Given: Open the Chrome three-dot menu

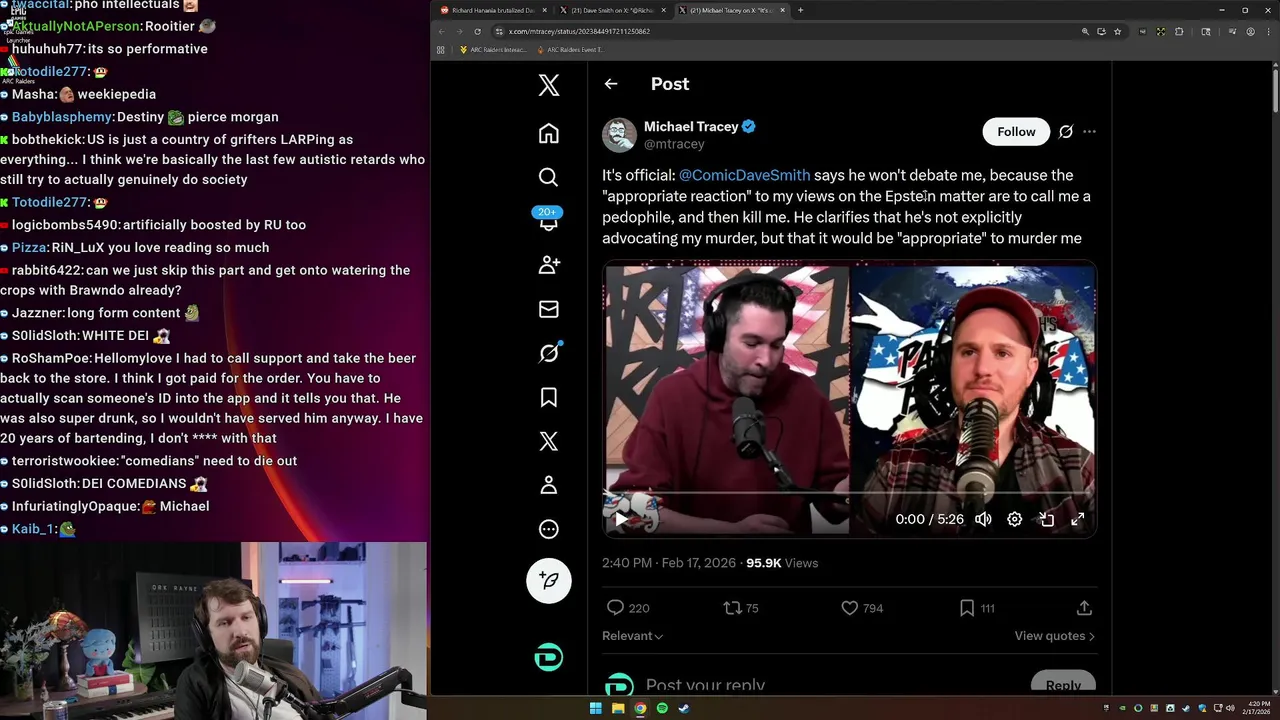Looking at the screenshot, I should click(x=1269, y=31).
